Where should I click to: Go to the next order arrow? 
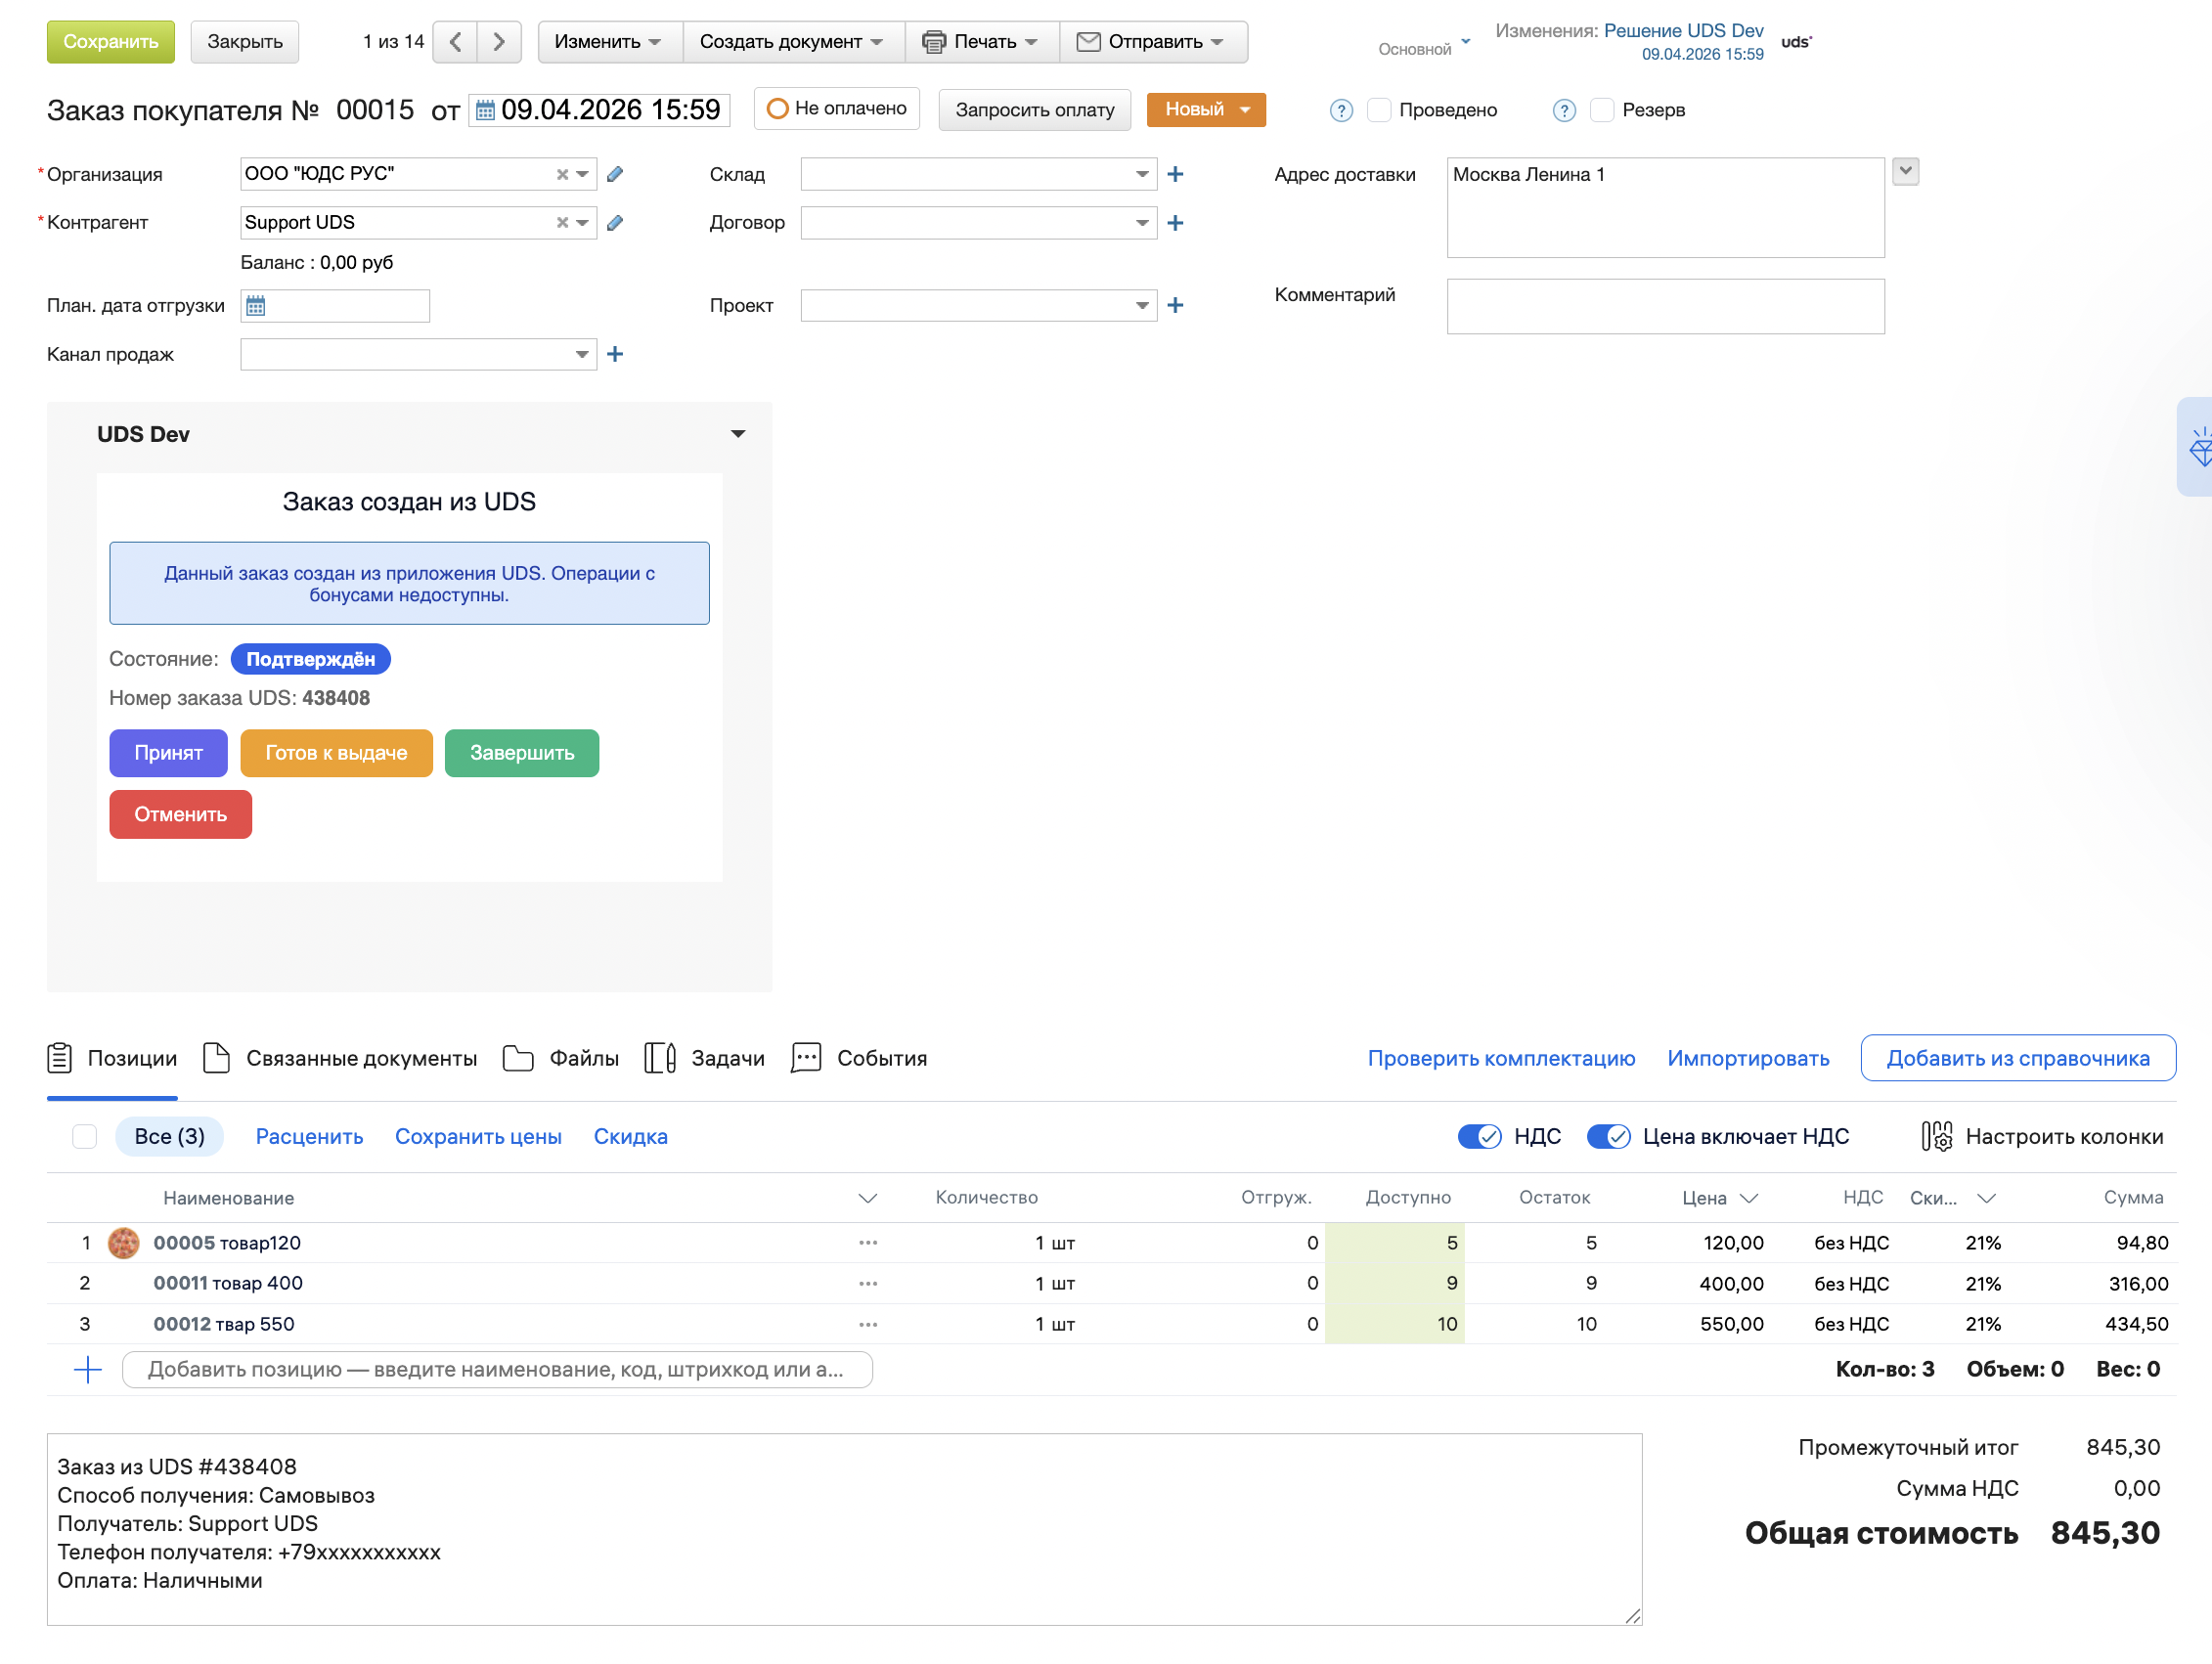coord(499,42)
